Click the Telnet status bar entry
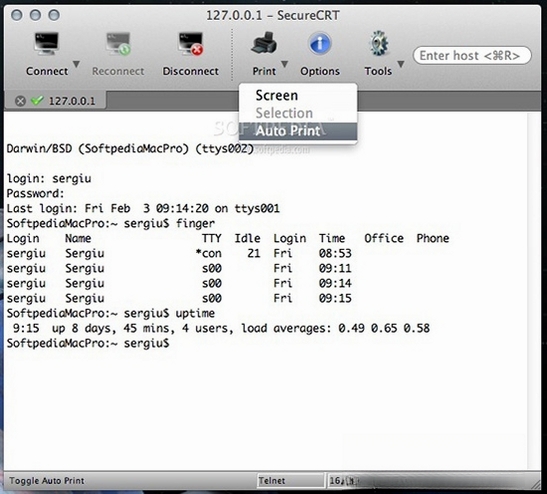The image size is (547, 494). (291, 481)
